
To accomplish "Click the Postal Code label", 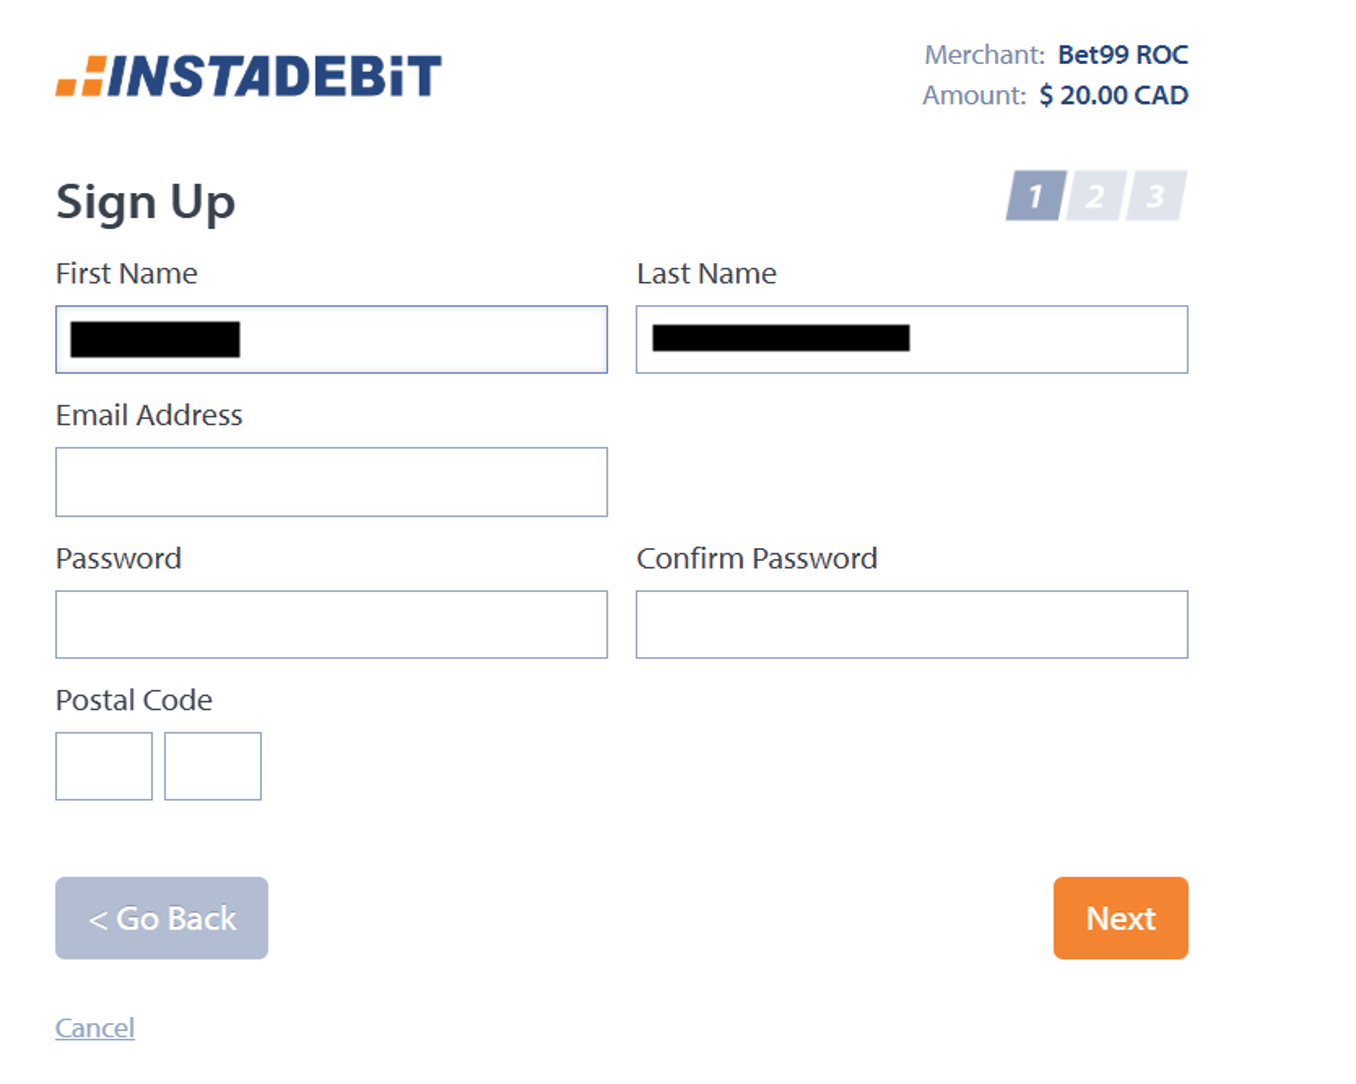I will pos(134,700).
